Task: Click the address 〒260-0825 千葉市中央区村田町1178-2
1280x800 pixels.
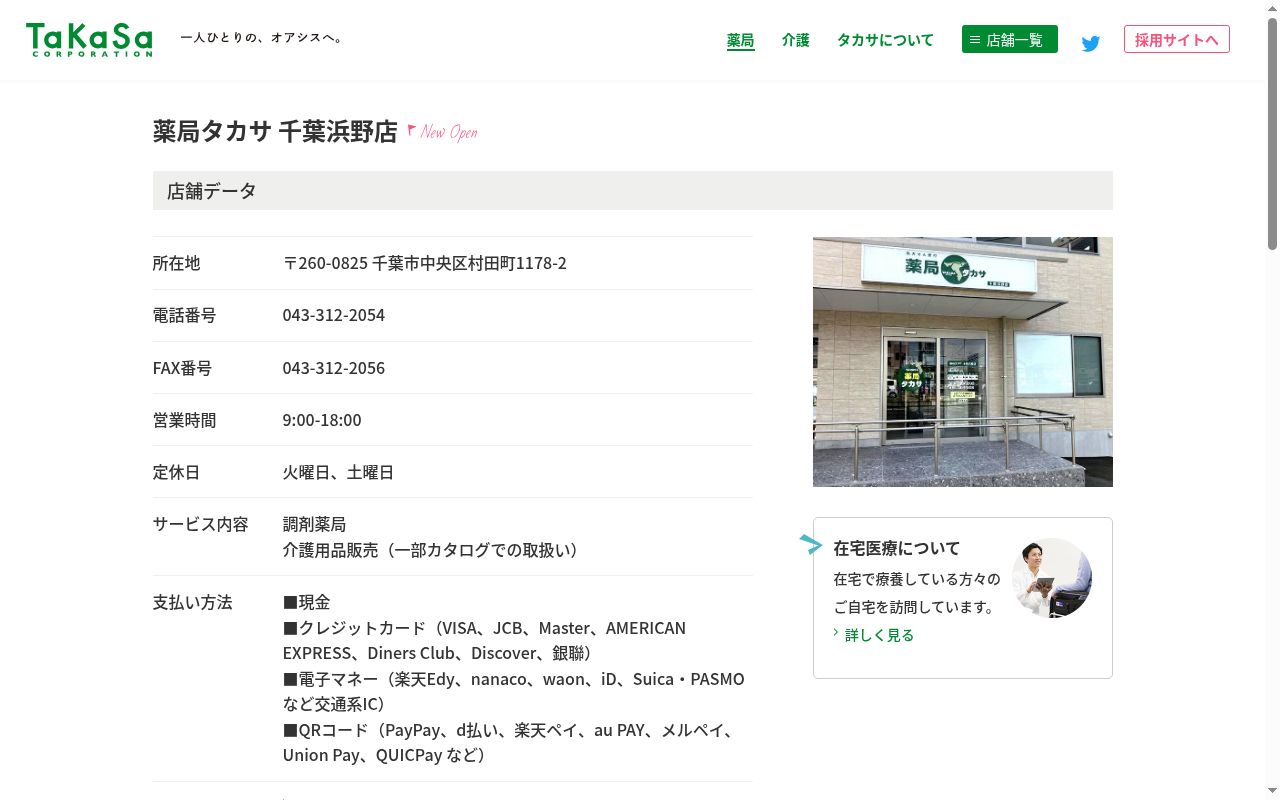Action: 425,263
